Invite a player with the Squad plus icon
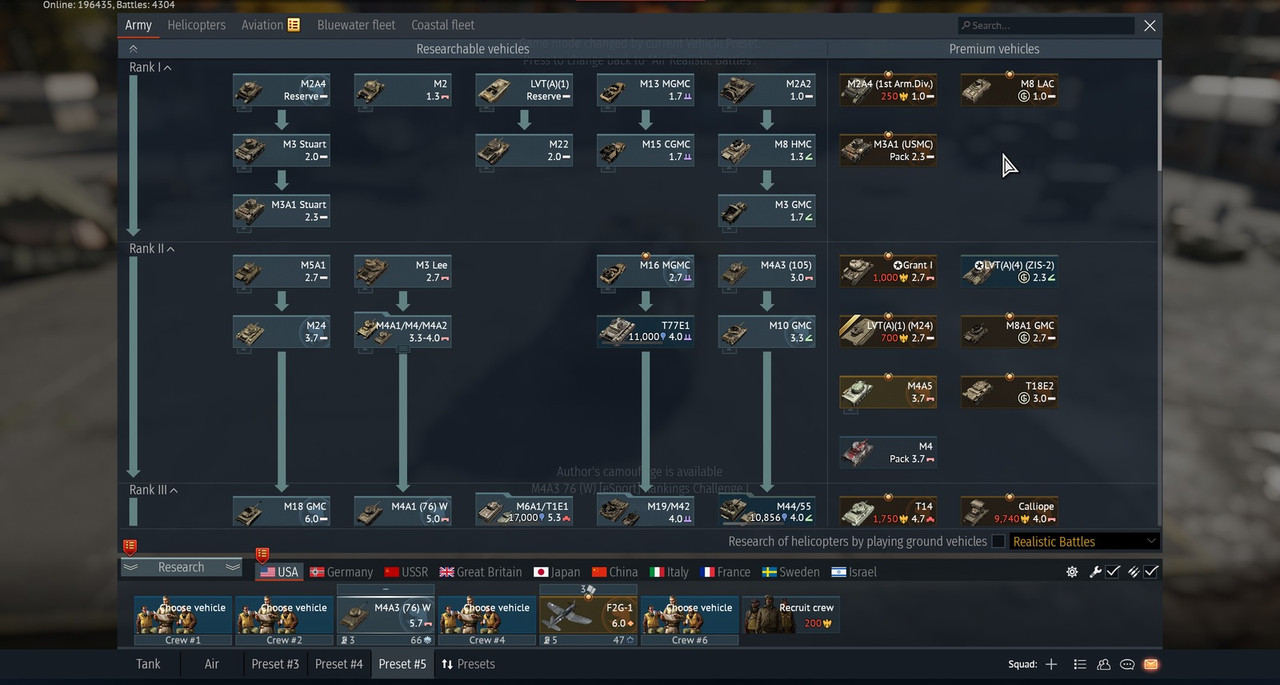The image size is (1280, 685). click(1051, 664)
